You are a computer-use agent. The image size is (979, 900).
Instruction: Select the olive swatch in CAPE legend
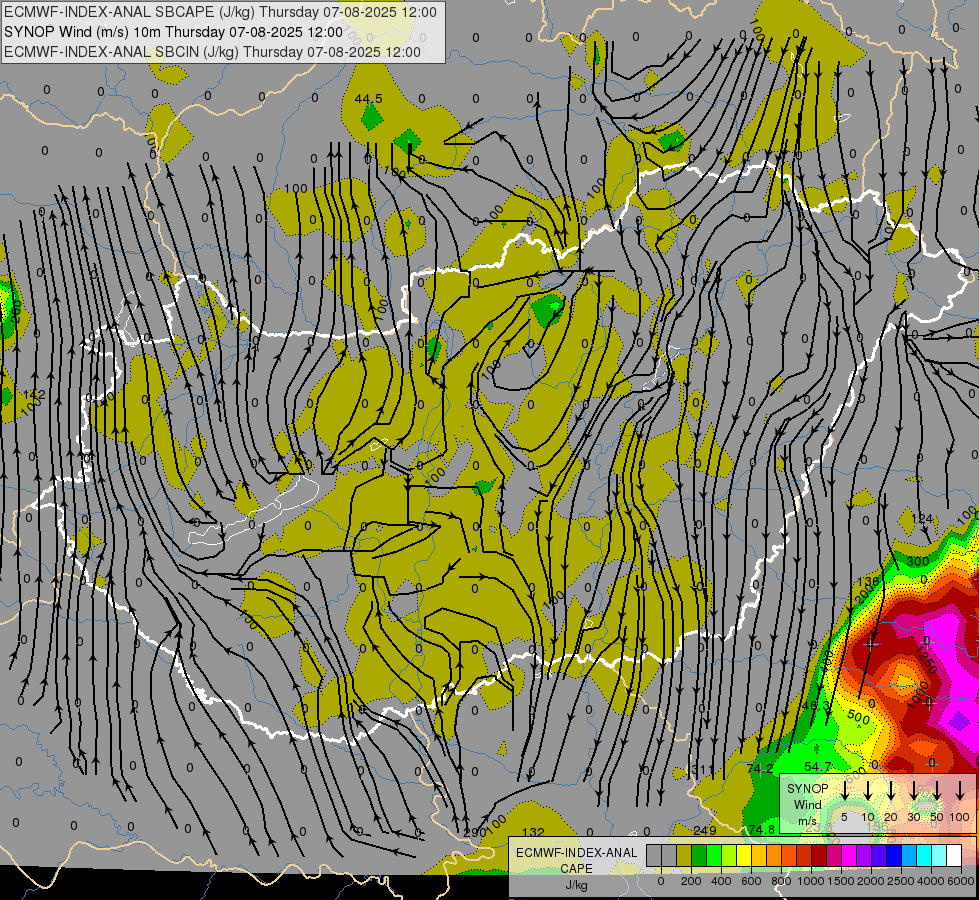click(684, 856)
